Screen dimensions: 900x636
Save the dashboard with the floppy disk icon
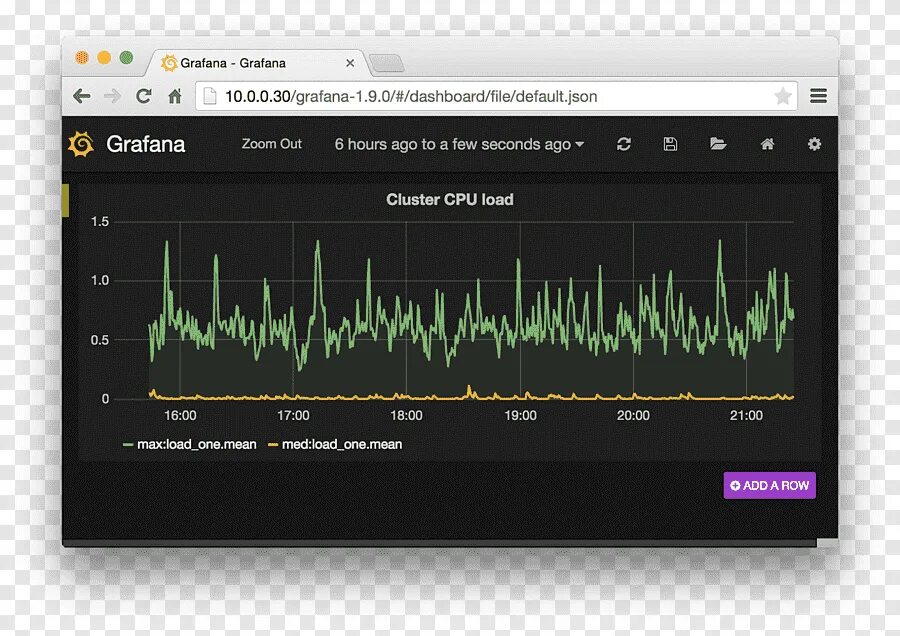(x=670, y=144)
